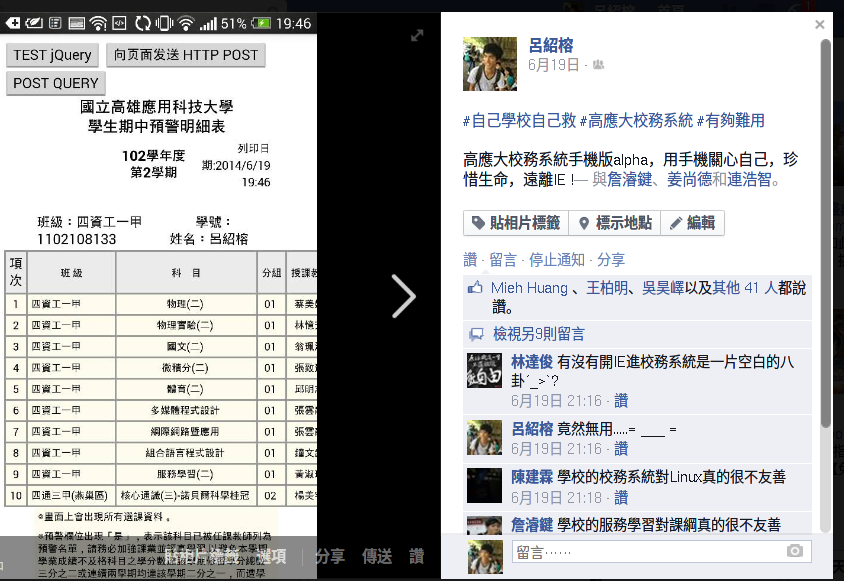
Task: Click the 6月19日 post date link
Action: (553, 65)
